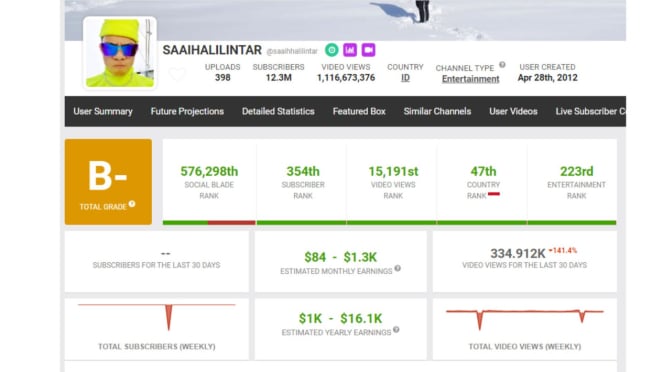The height and width of the screenshot is (372, 663).
Task: Click the 576,298th Social Blade rank
Action: click(209, 171)
